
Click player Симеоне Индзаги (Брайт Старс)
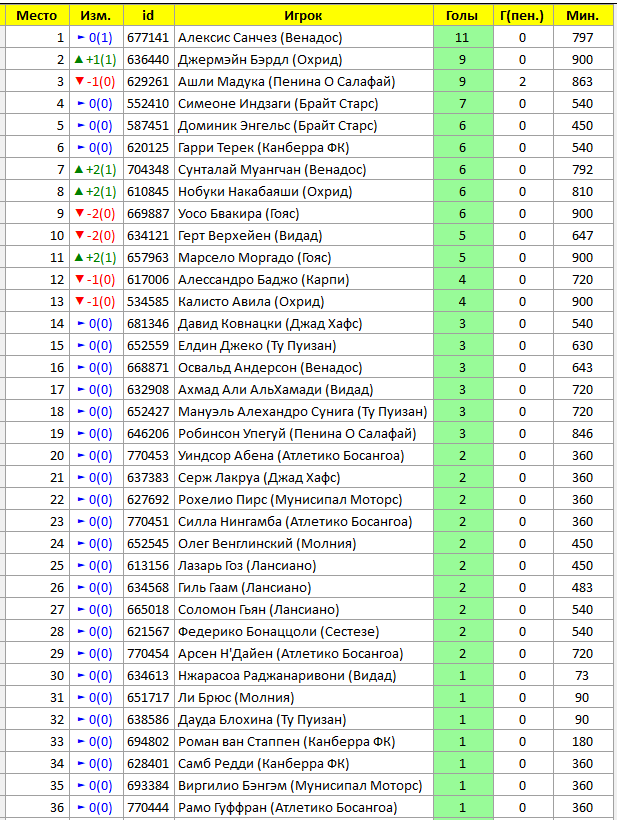pos(278,104)
